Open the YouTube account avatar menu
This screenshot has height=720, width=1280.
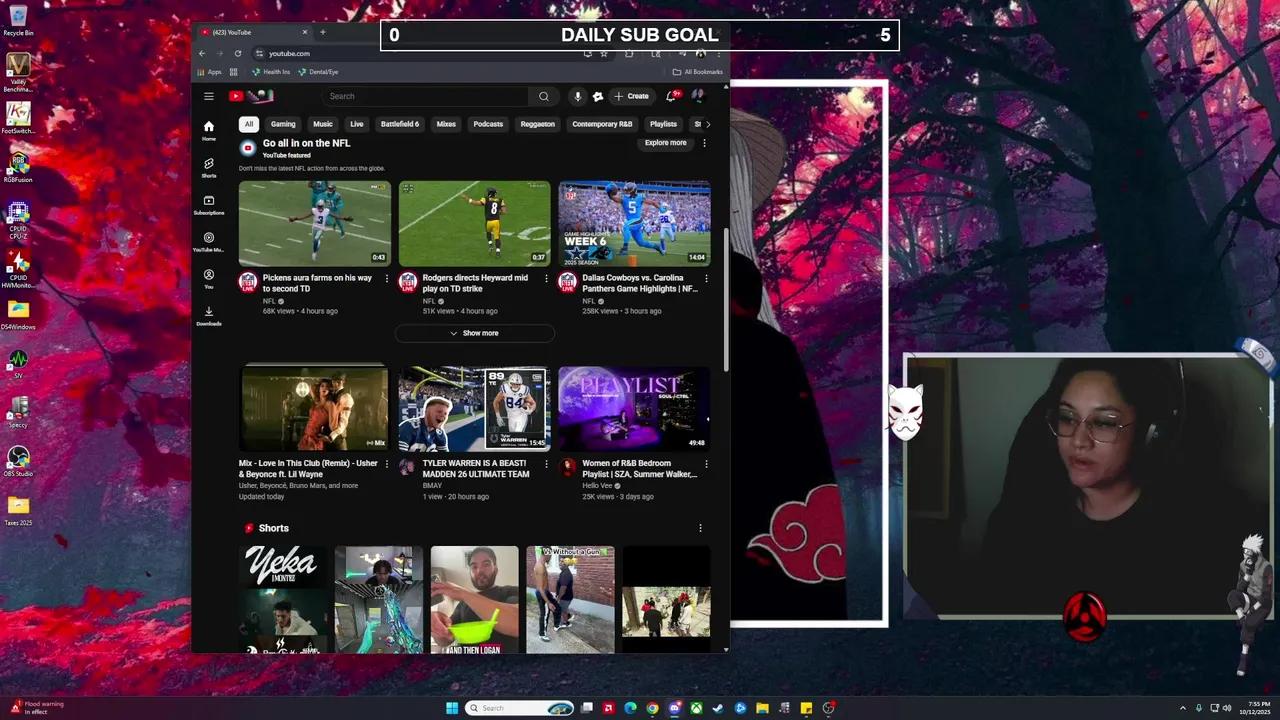[x=698, y=96]
